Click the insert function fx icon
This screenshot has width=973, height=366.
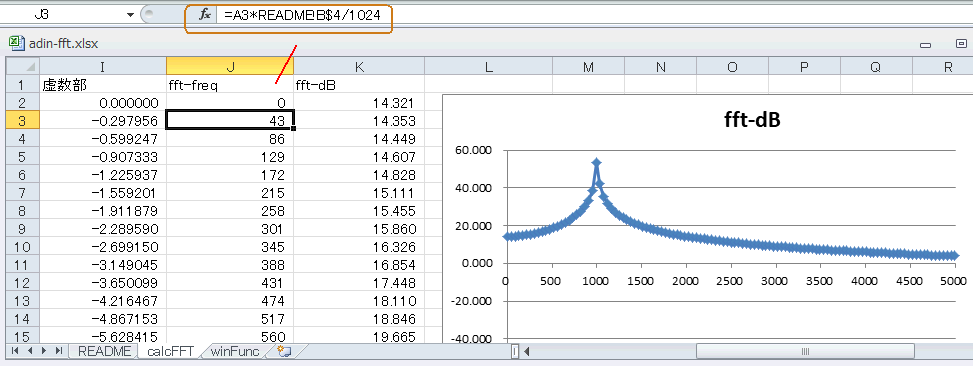(205, 14)
